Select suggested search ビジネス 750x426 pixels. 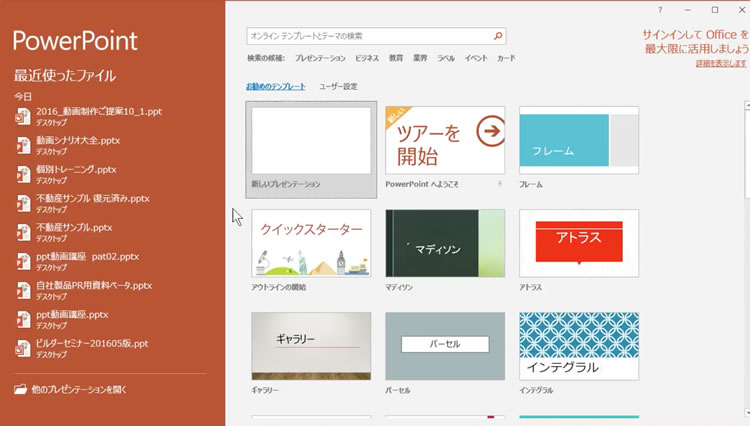point(367,58)
